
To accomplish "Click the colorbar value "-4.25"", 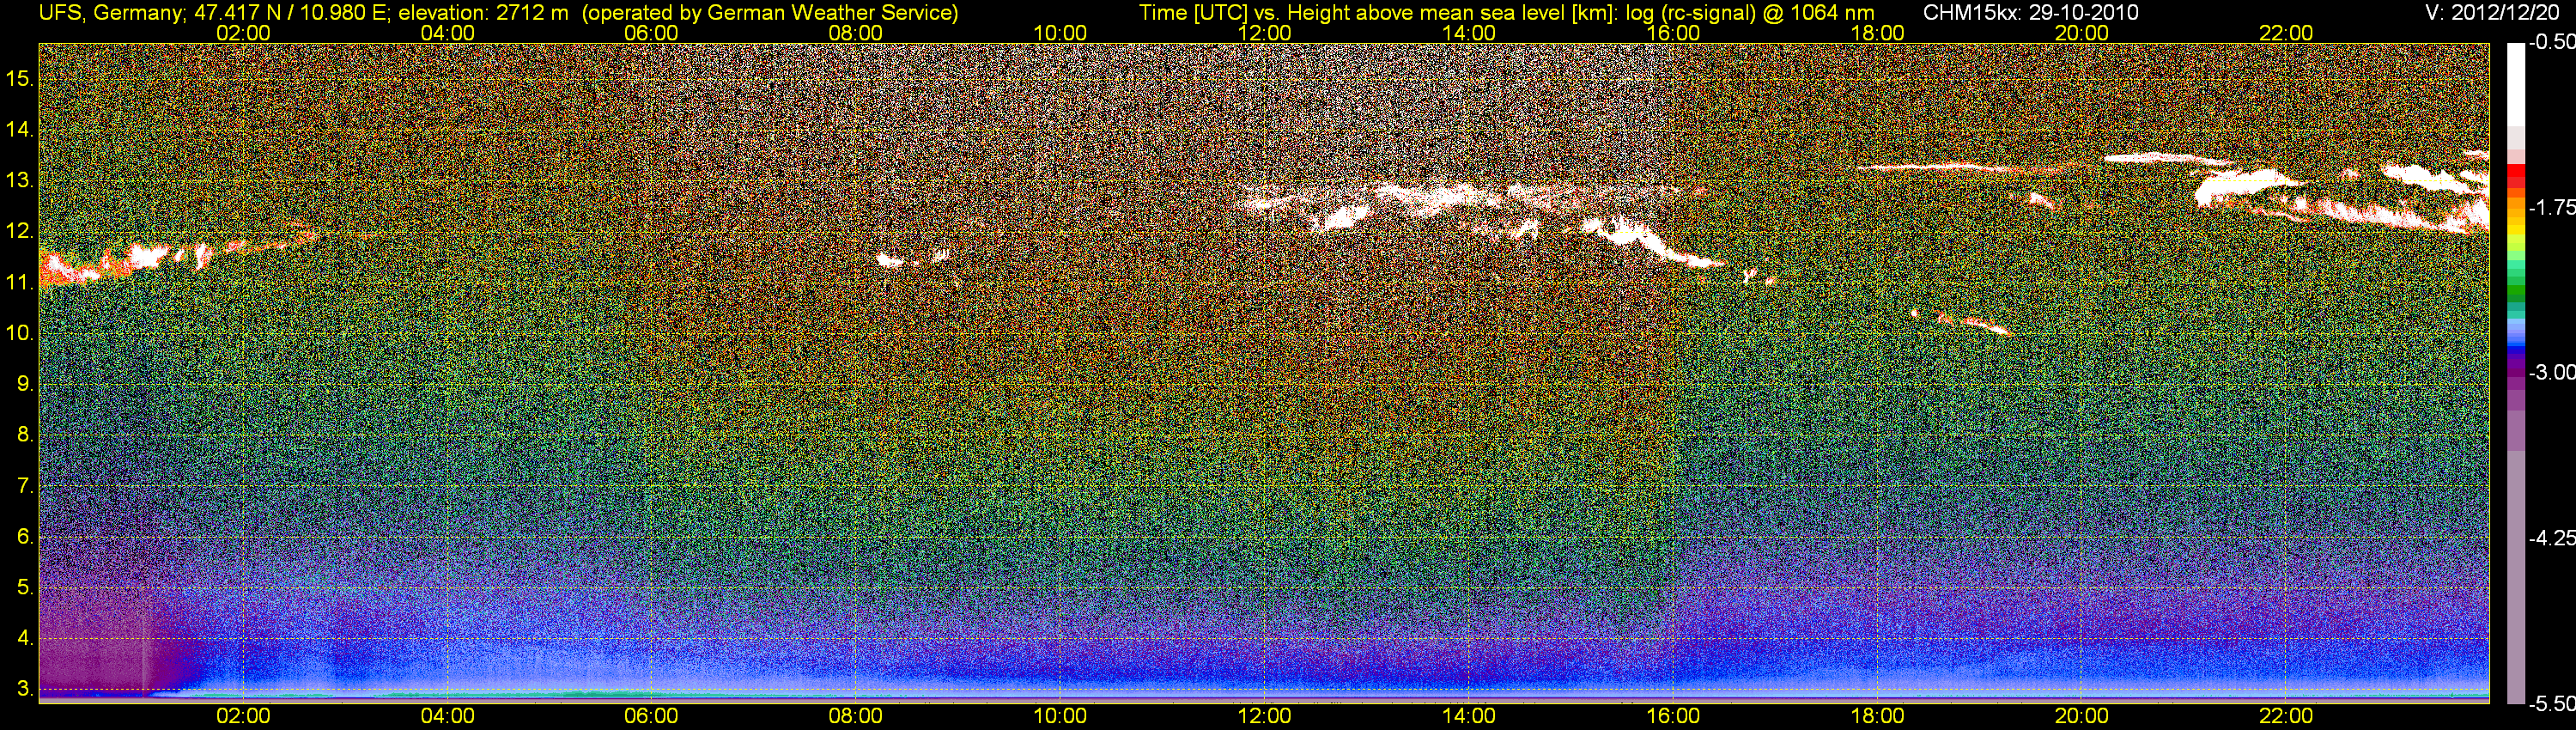I will [x=2551, y=538].
